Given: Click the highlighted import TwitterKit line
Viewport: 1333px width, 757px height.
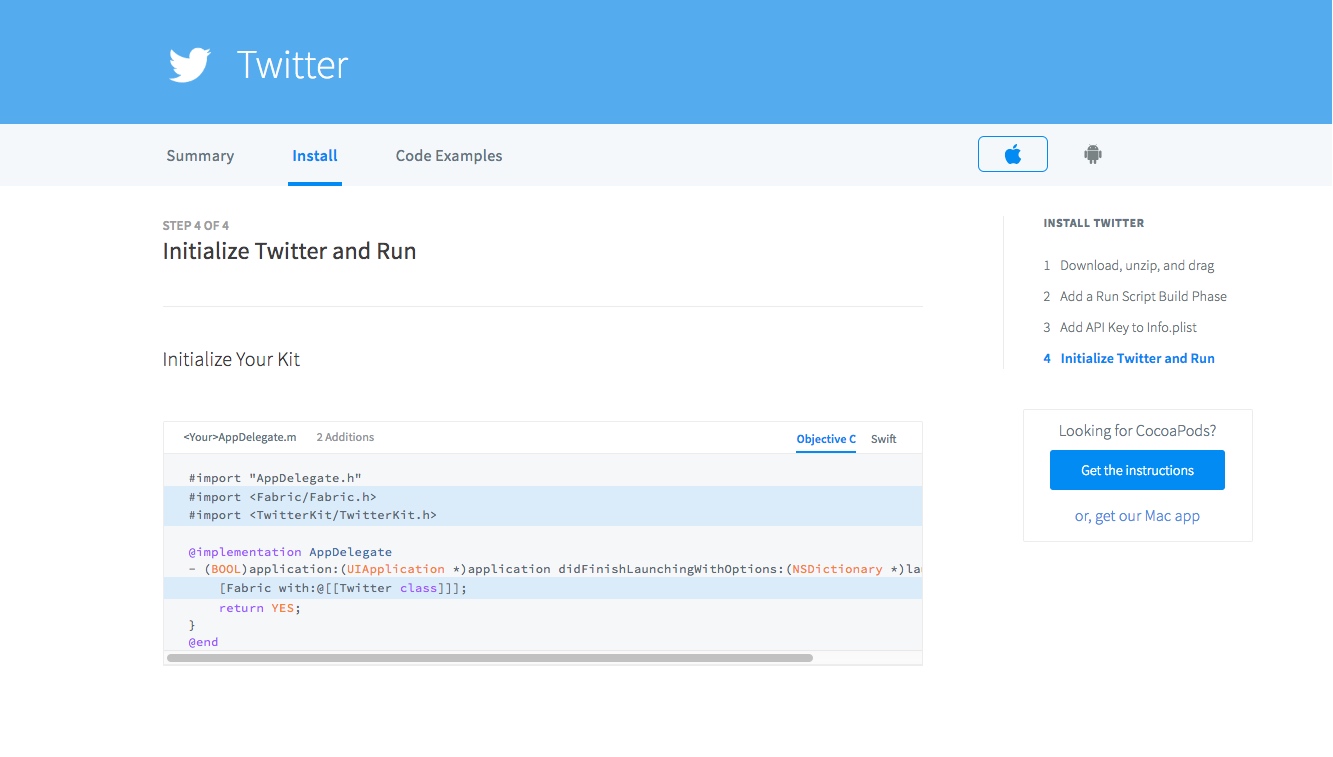Looking at the screenshot, I should (x=312, y=515).
